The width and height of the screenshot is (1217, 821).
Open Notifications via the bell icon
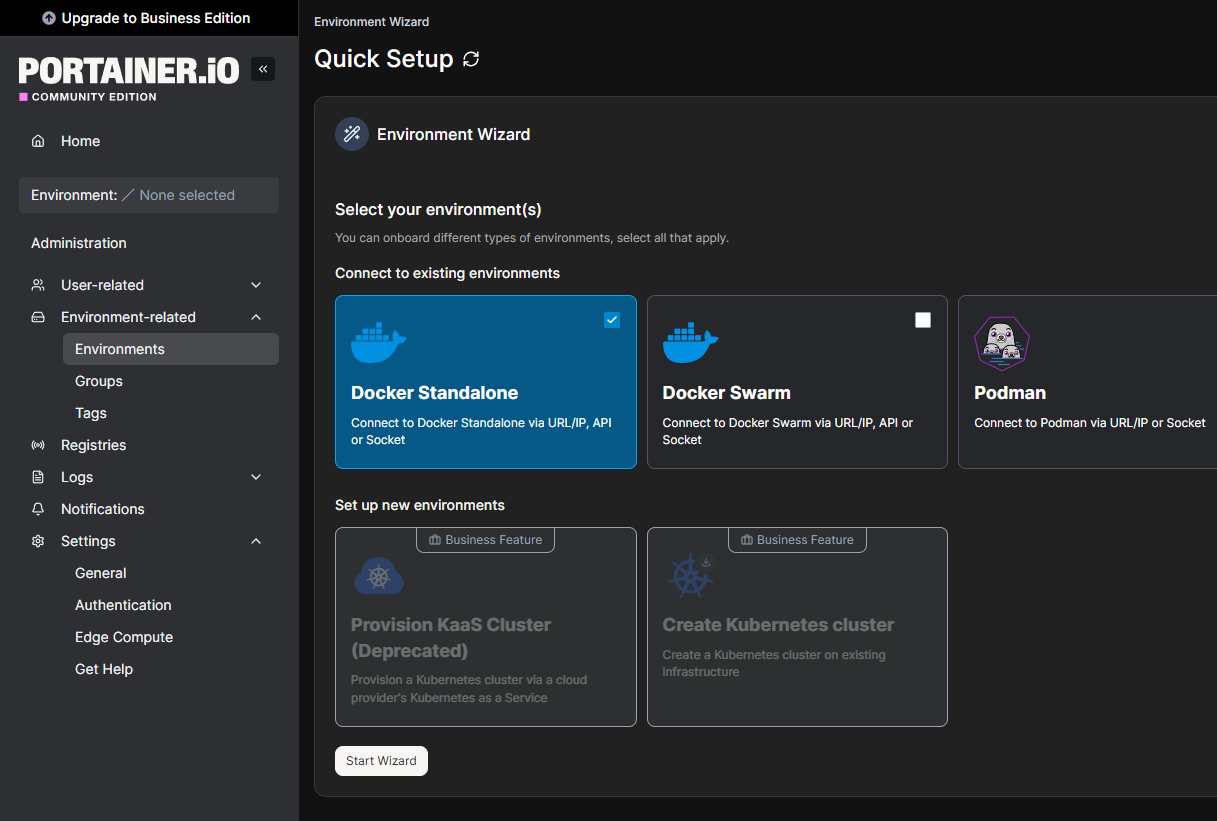point(38,508)
